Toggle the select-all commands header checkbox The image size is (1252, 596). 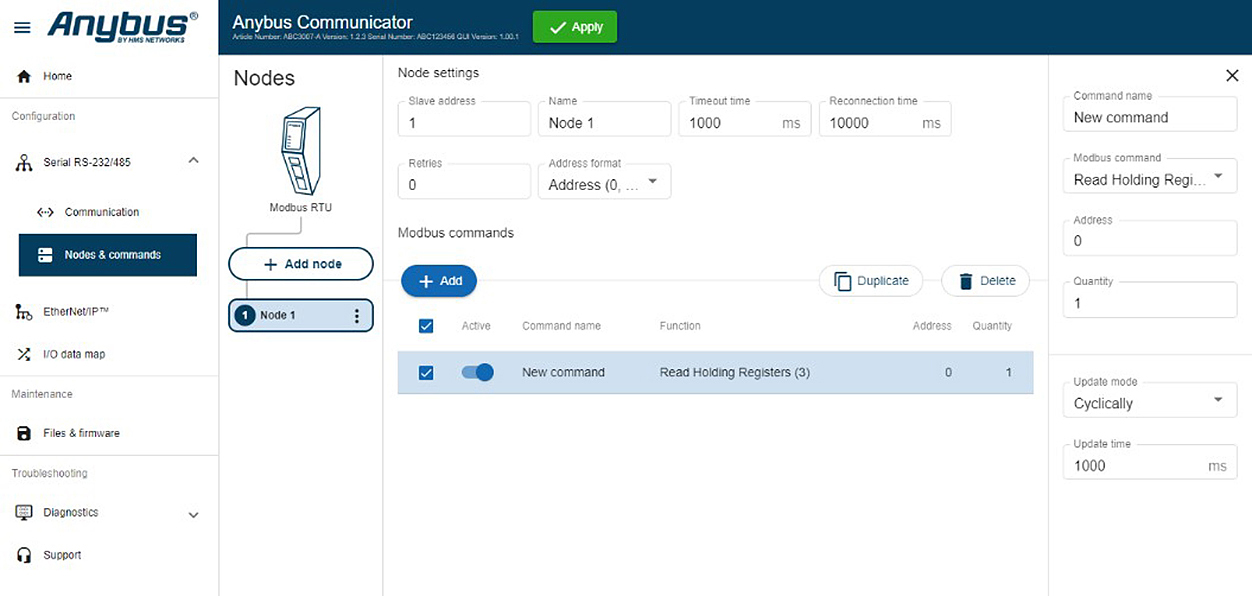coord(426,326)
